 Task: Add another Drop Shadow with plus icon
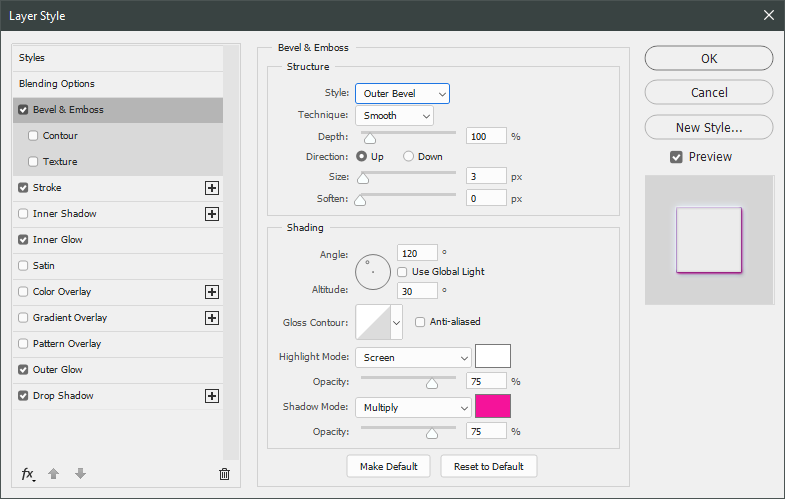(x=211, y=396)
